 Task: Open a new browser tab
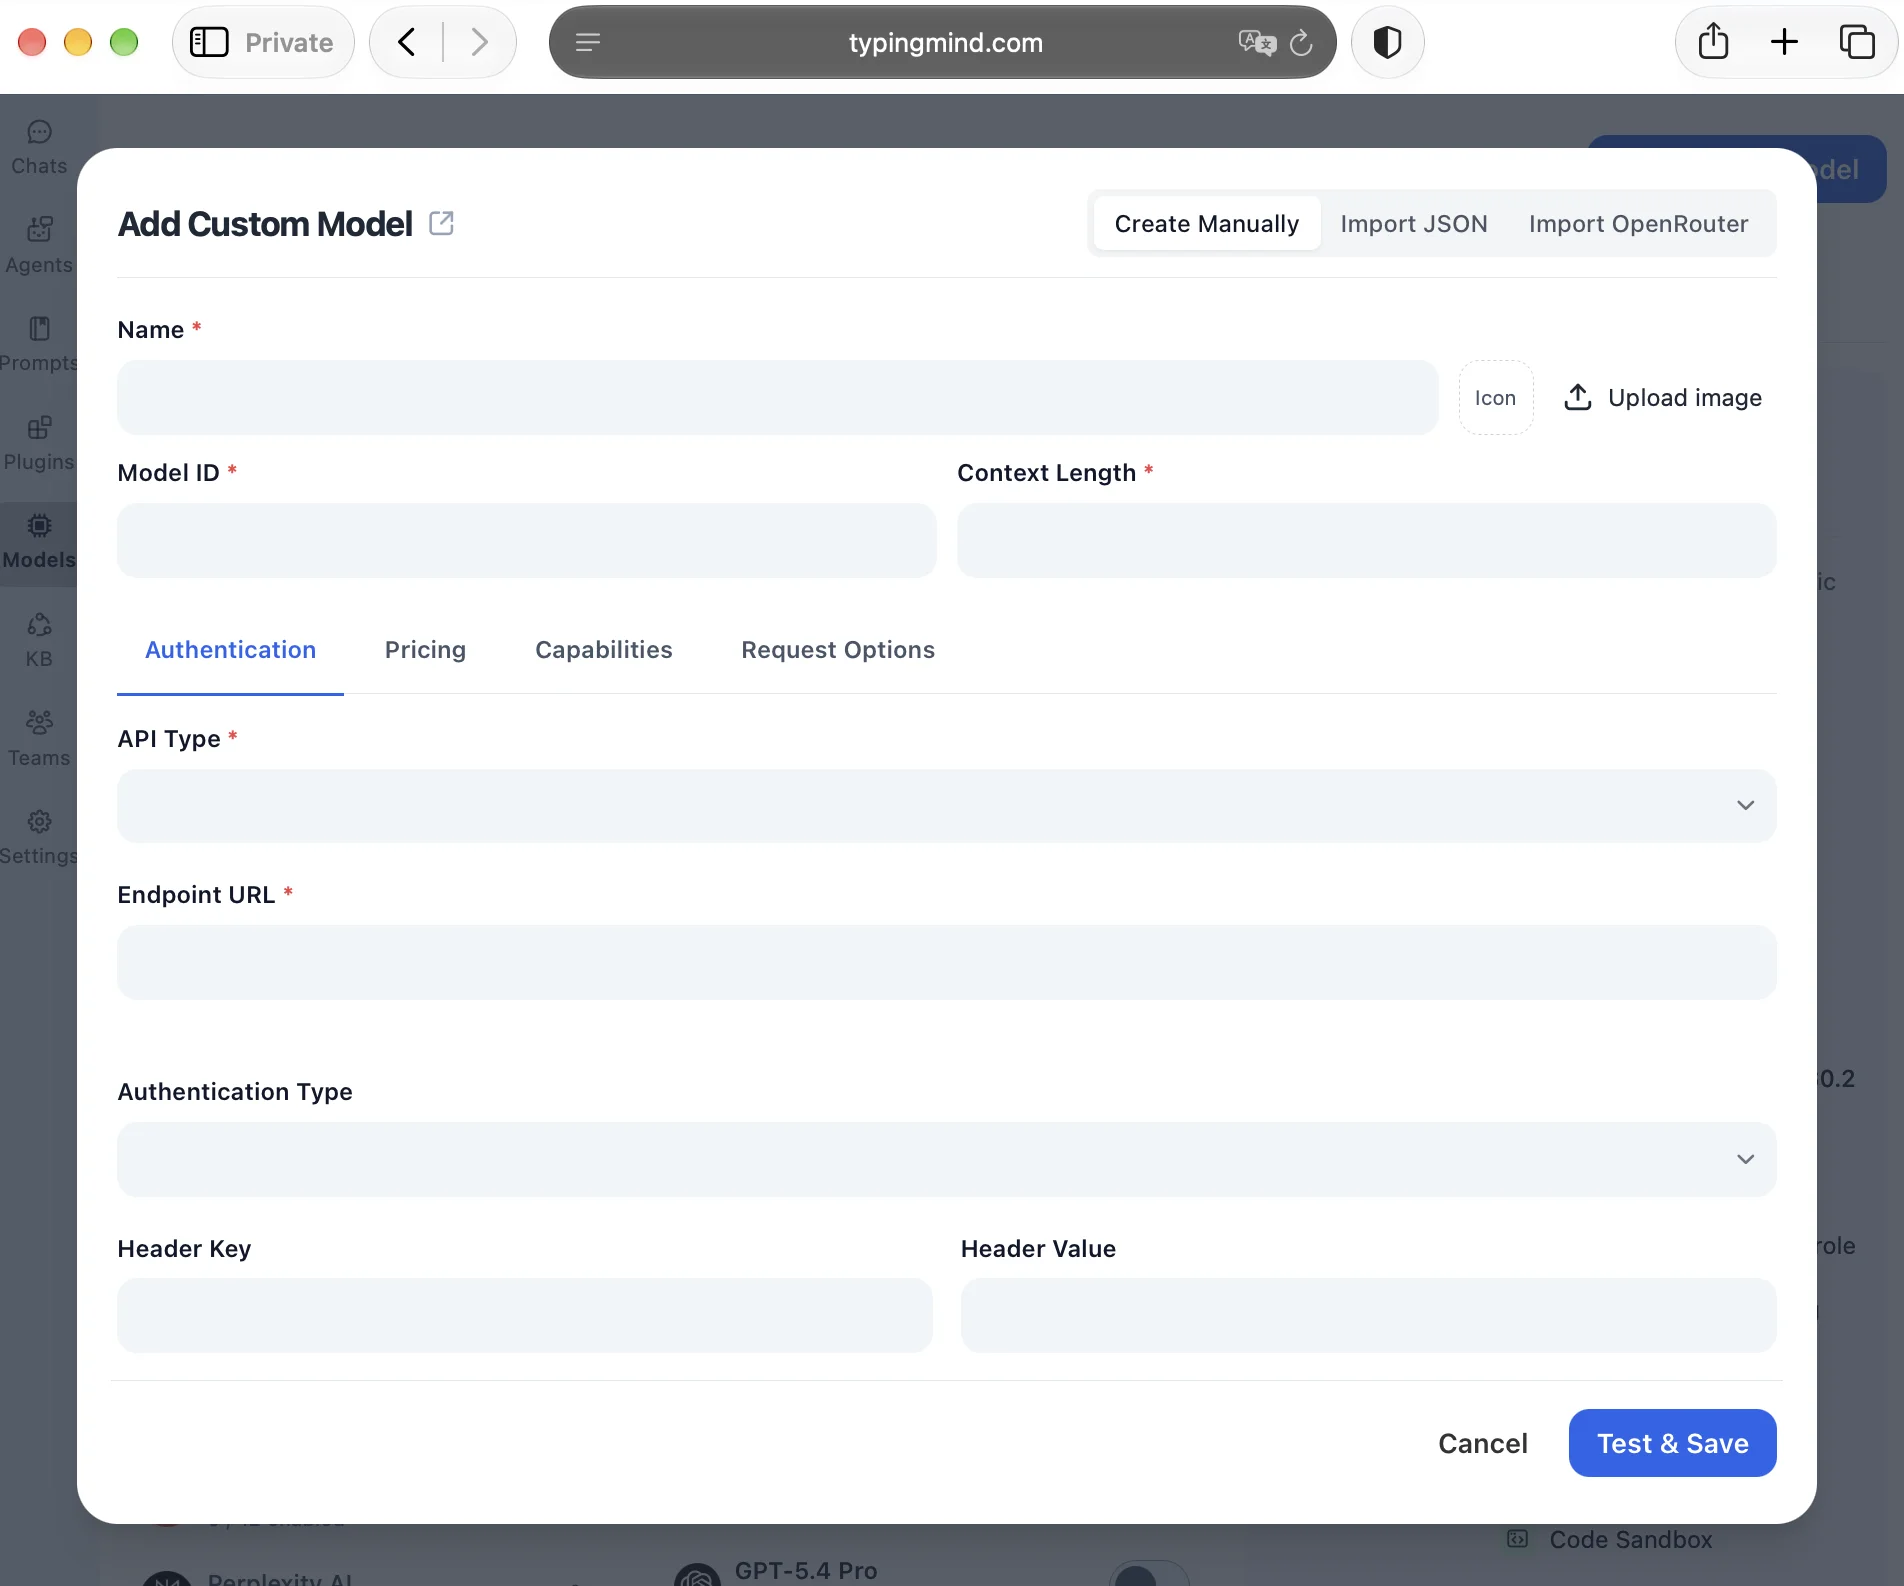tap(1784, 42)
